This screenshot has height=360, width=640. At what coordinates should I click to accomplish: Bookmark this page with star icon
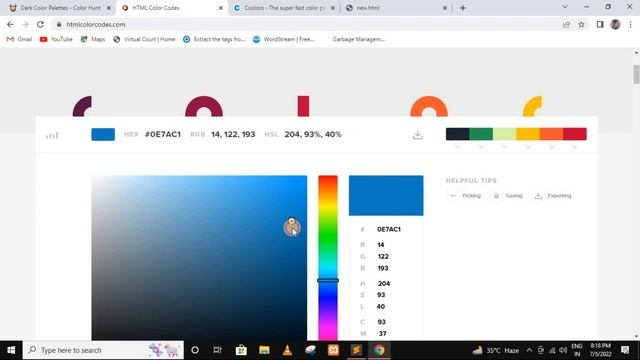click(x=581, y=24)
